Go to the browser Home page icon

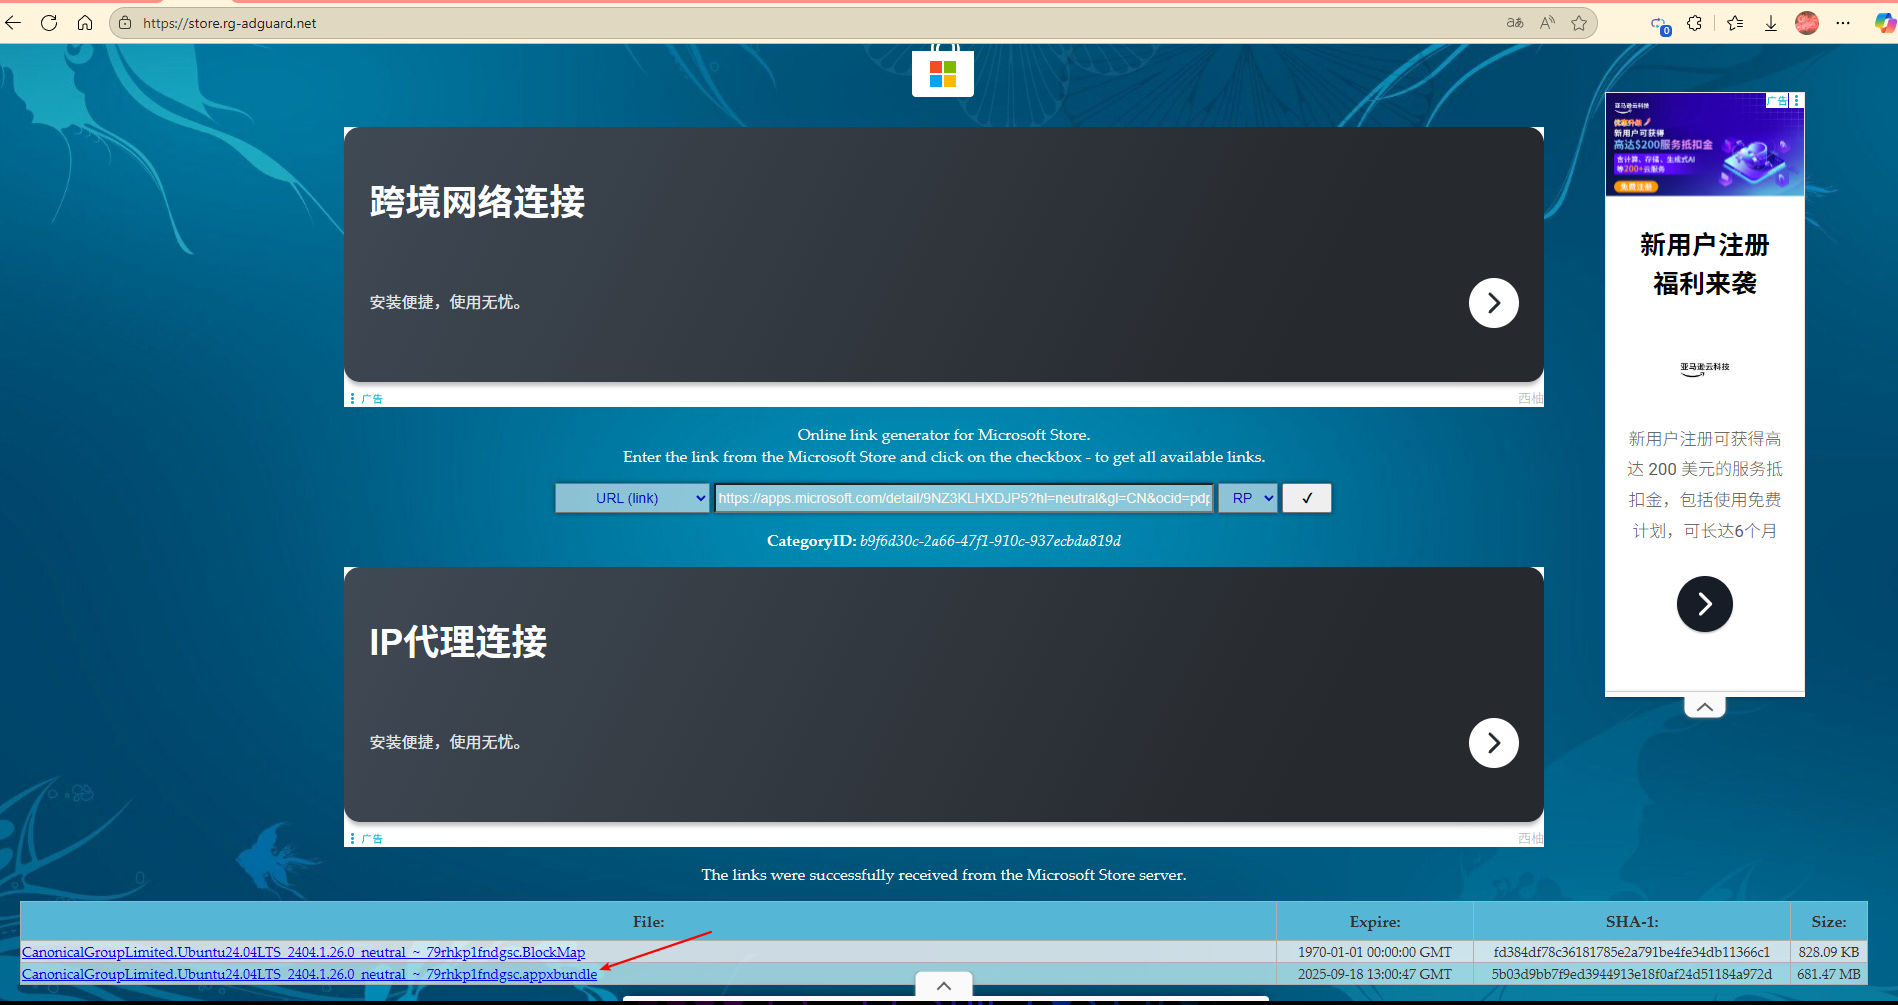[85, 23]
